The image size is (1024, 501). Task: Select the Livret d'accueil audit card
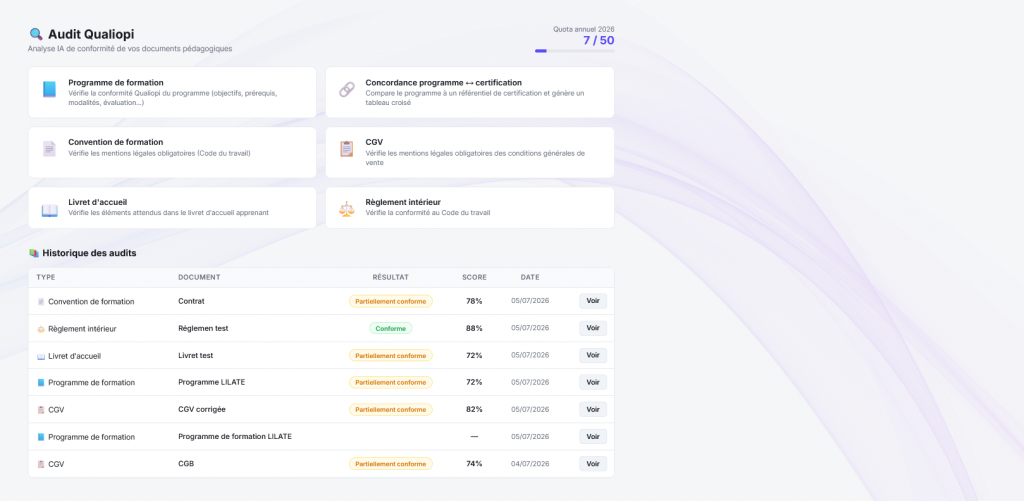[x=172, y=208]
